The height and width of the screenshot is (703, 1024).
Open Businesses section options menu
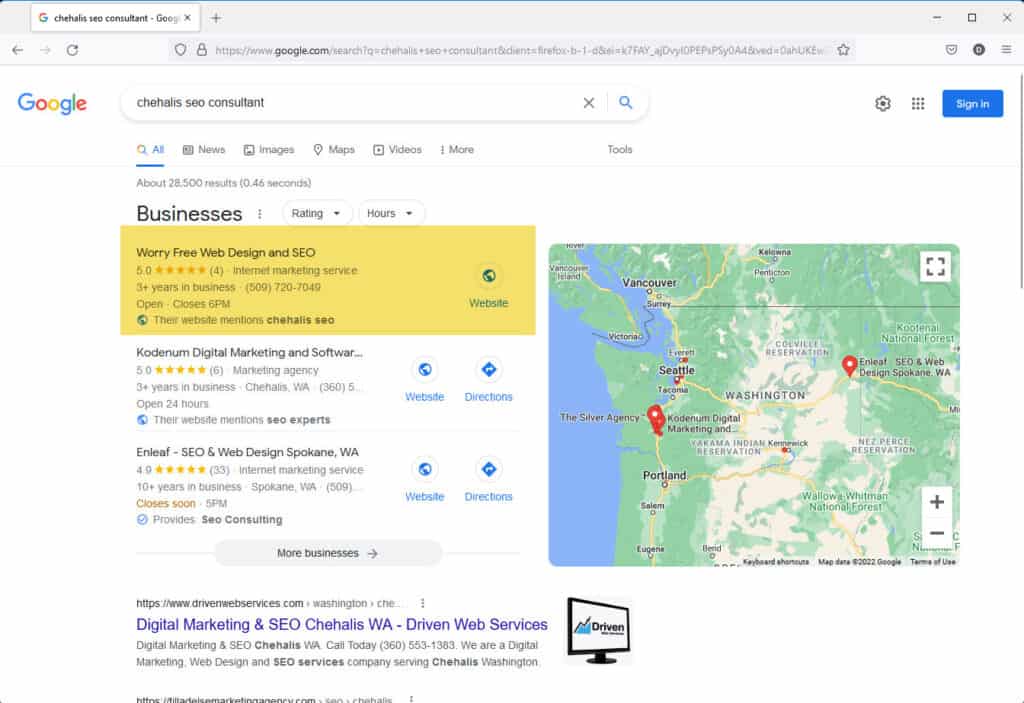click(260, 214)
